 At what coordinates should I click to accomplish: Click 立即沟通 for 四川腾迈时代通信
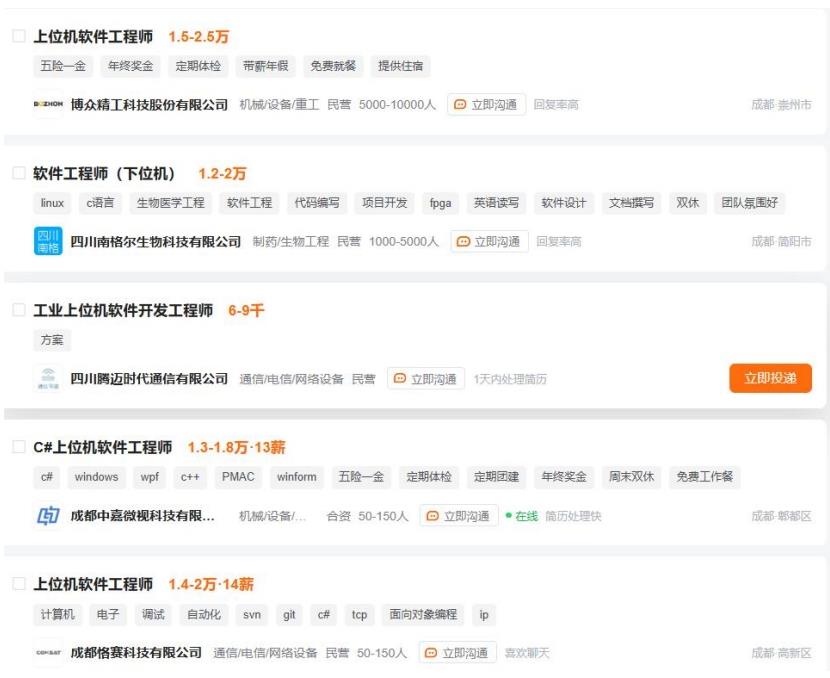(x=426, y=379)
